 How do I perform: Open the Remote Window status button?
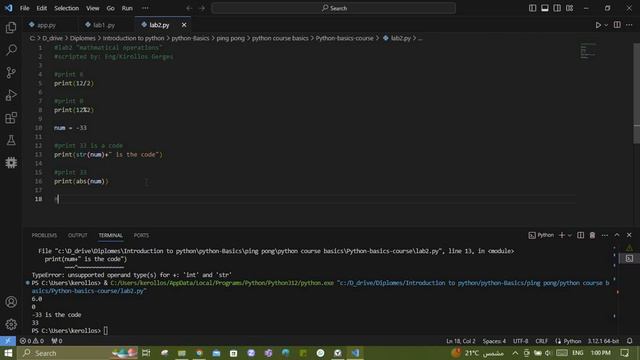(8, 341)
